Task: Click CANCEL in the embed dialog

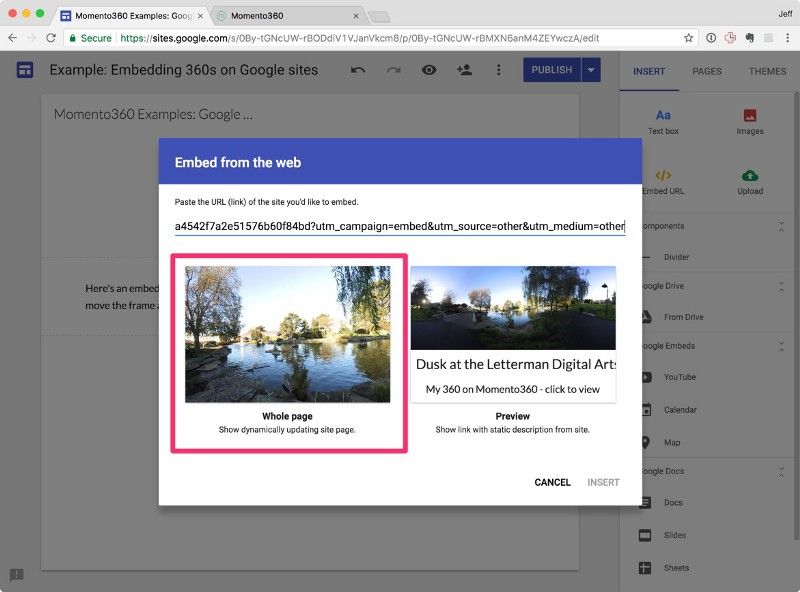Action: pyautogui.click(x=552, y=482)
